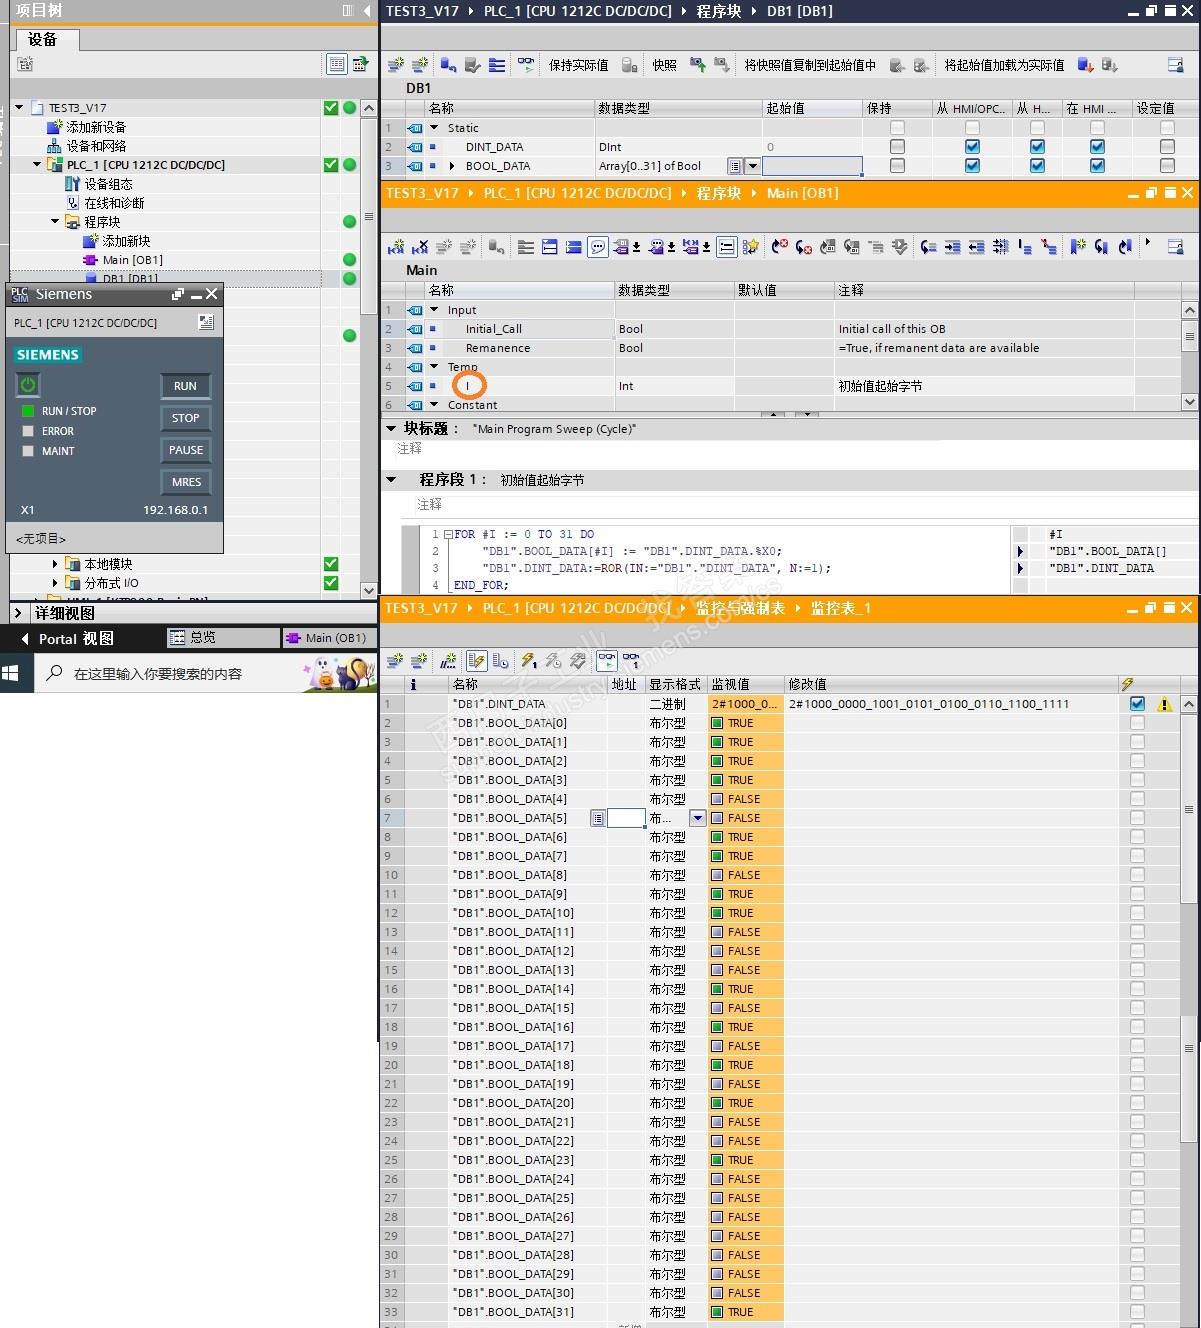1201x1328 pixels.
Task: Expand the BOOL_DATA array in DB1
Action: point(452,165)
